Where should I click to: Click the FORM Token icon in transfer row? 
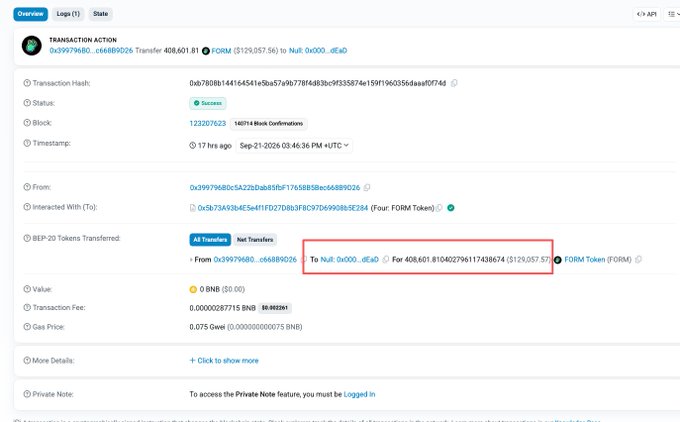pos(558,260)
